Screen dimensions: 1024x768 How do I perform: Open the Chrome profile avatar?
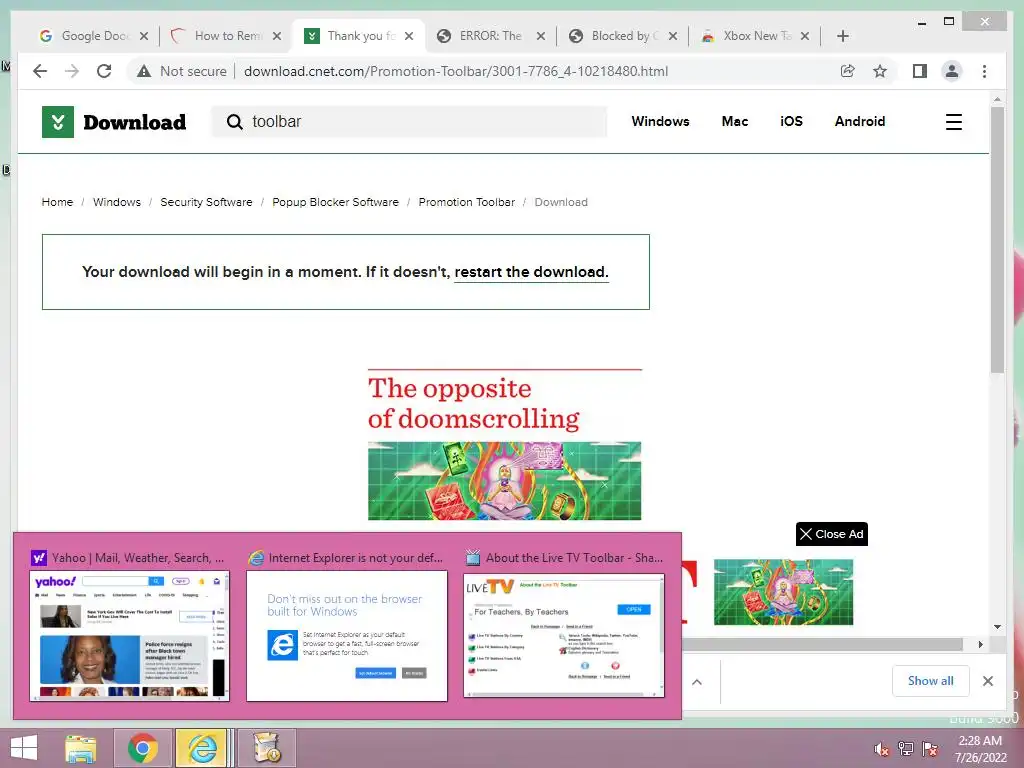tap(952, 71)
